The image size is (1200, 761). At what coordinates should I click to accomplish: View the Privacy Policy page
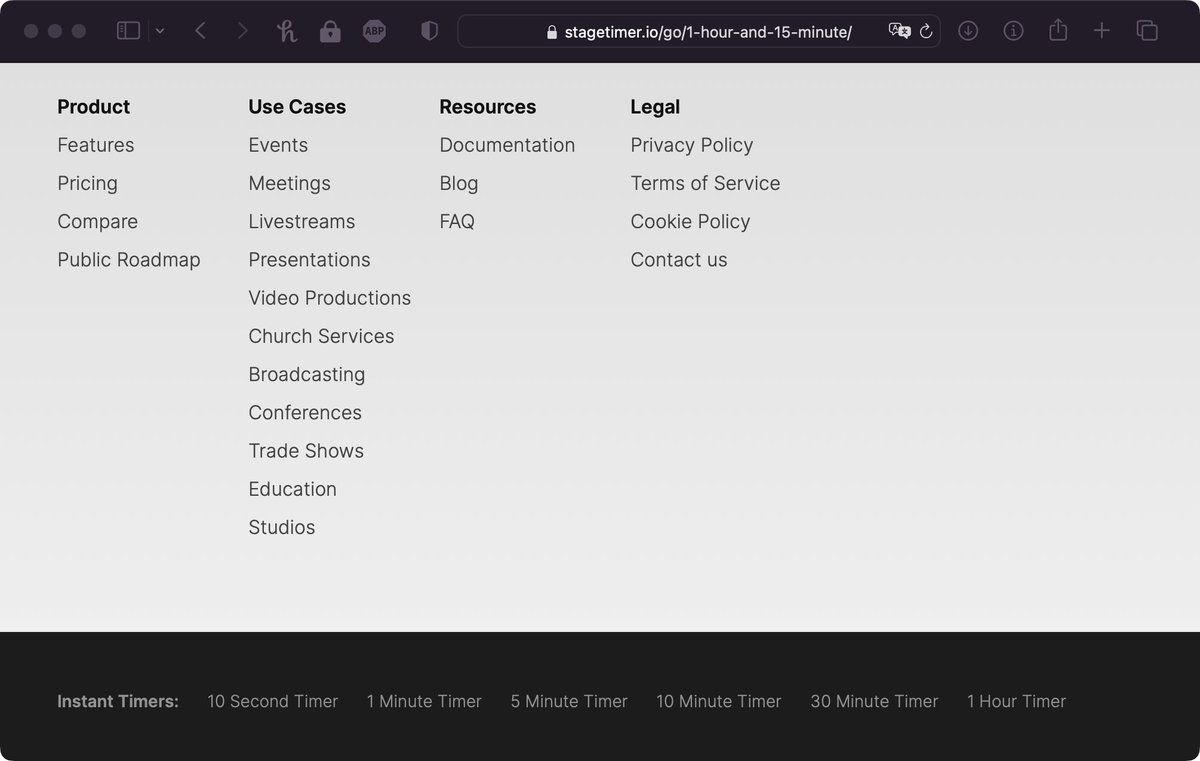[692, 145]
